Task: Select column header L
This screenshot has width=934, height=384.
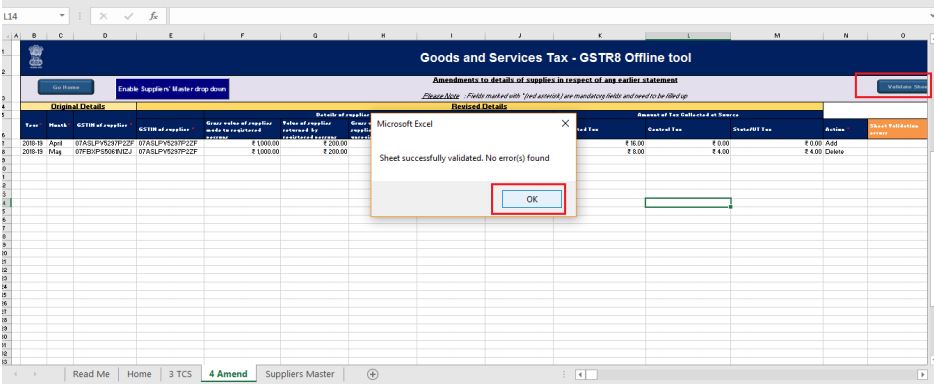Action: [x=688, y=36]
